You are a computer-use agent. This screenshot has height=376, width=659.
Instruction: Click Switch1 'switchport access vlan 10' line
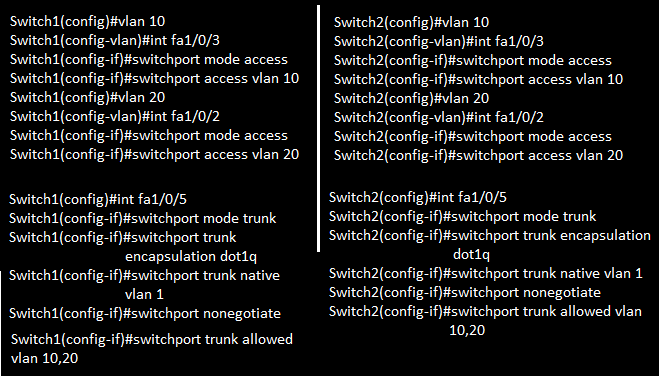click(154, 78)
